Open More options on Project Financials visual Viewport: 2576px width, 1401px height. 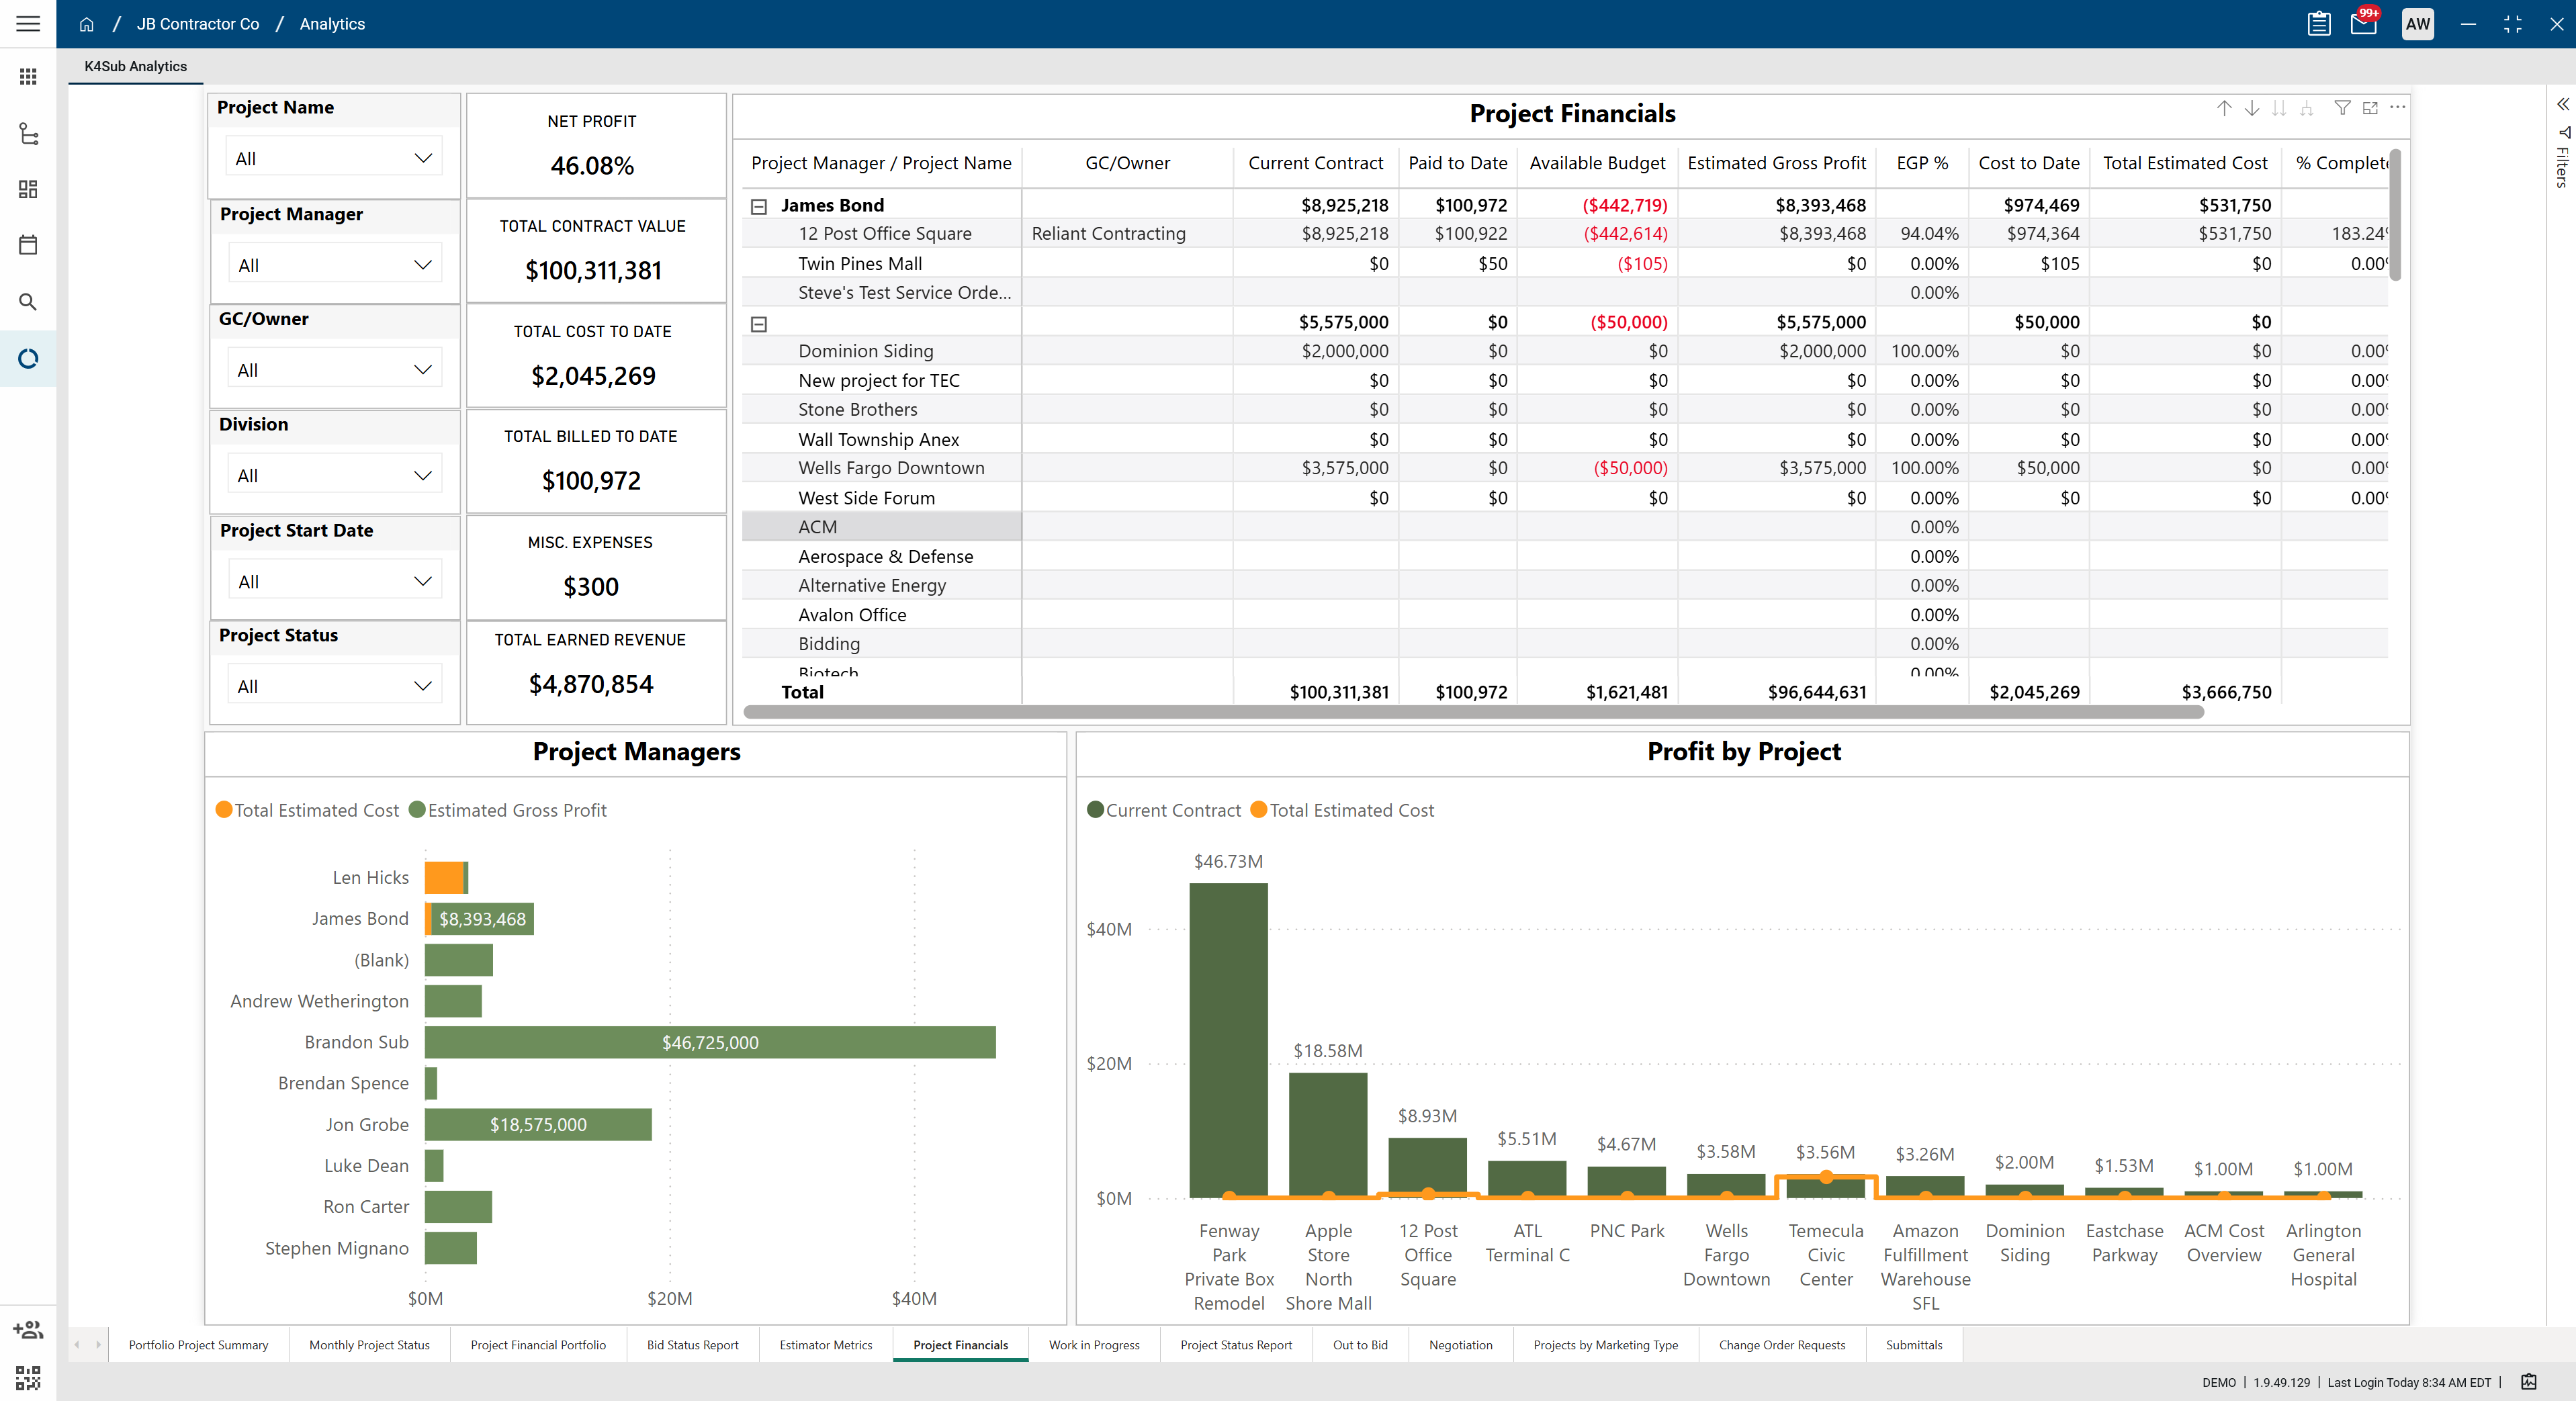click(x=2398, y=108)
